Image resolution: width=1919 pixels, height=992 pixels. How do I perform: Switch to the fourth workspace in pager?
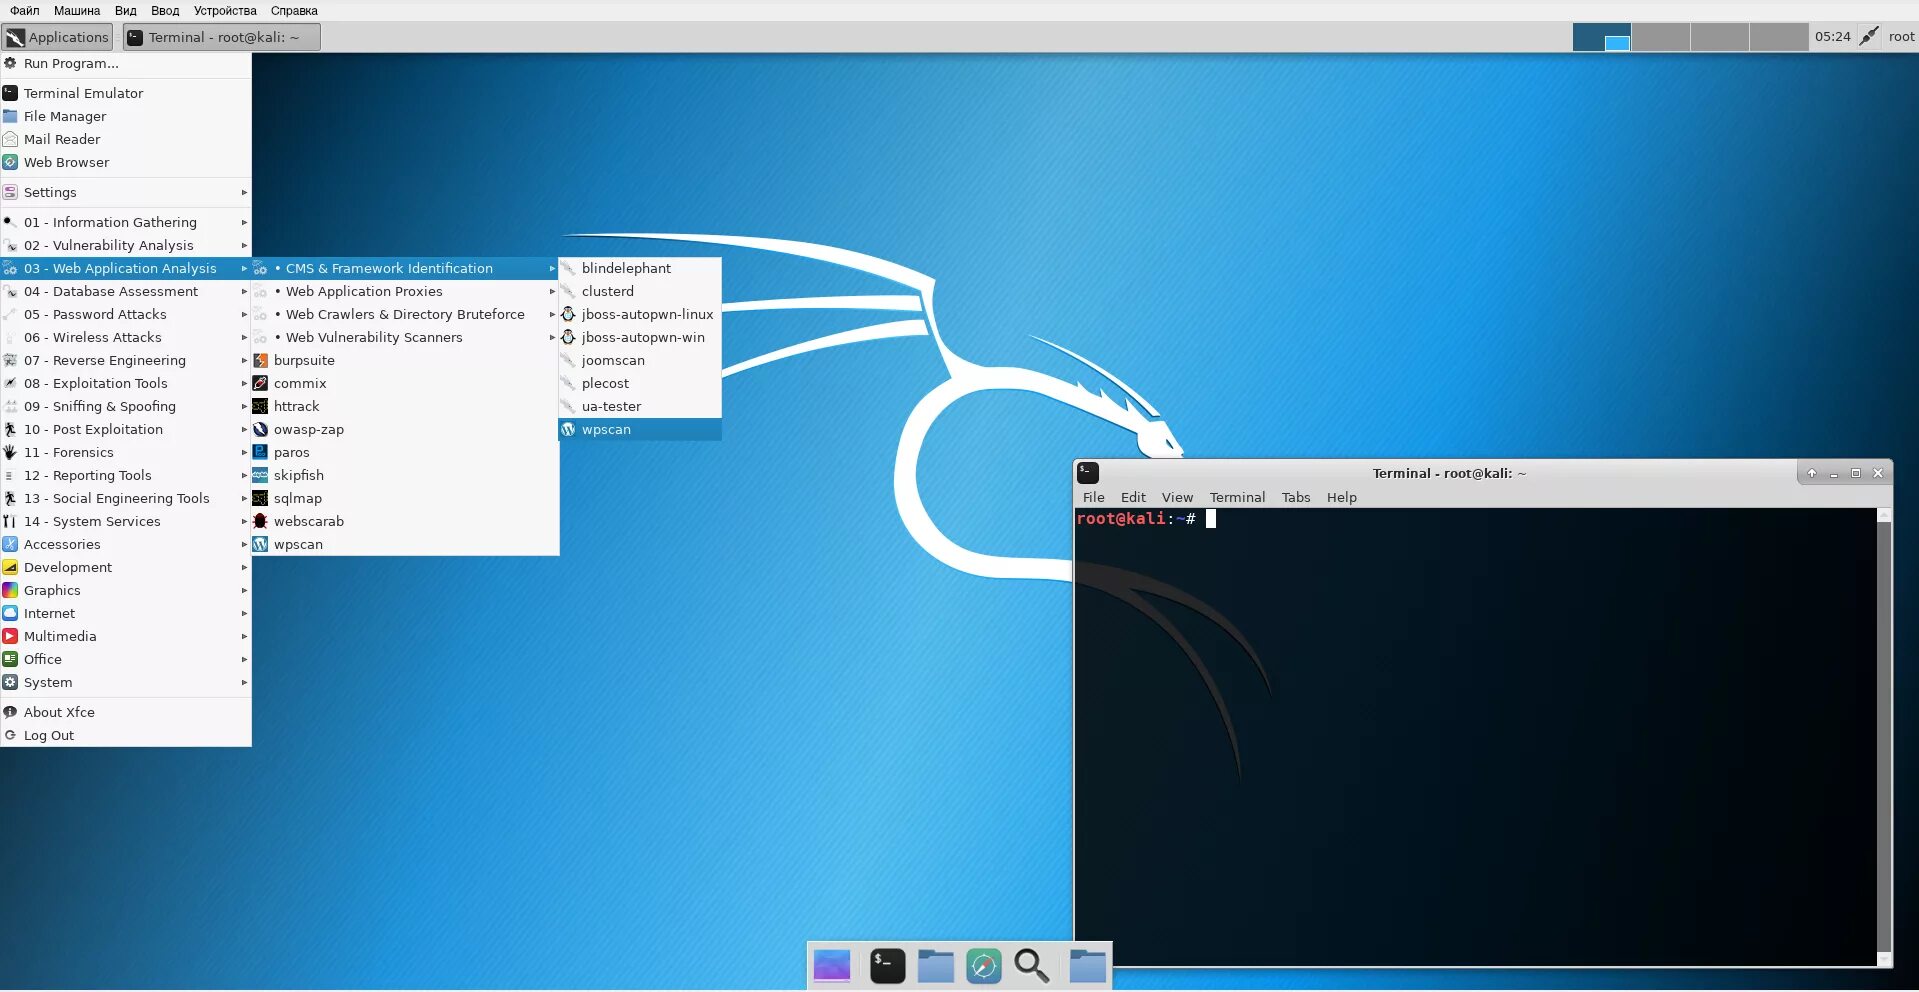tap(1778, 37)
